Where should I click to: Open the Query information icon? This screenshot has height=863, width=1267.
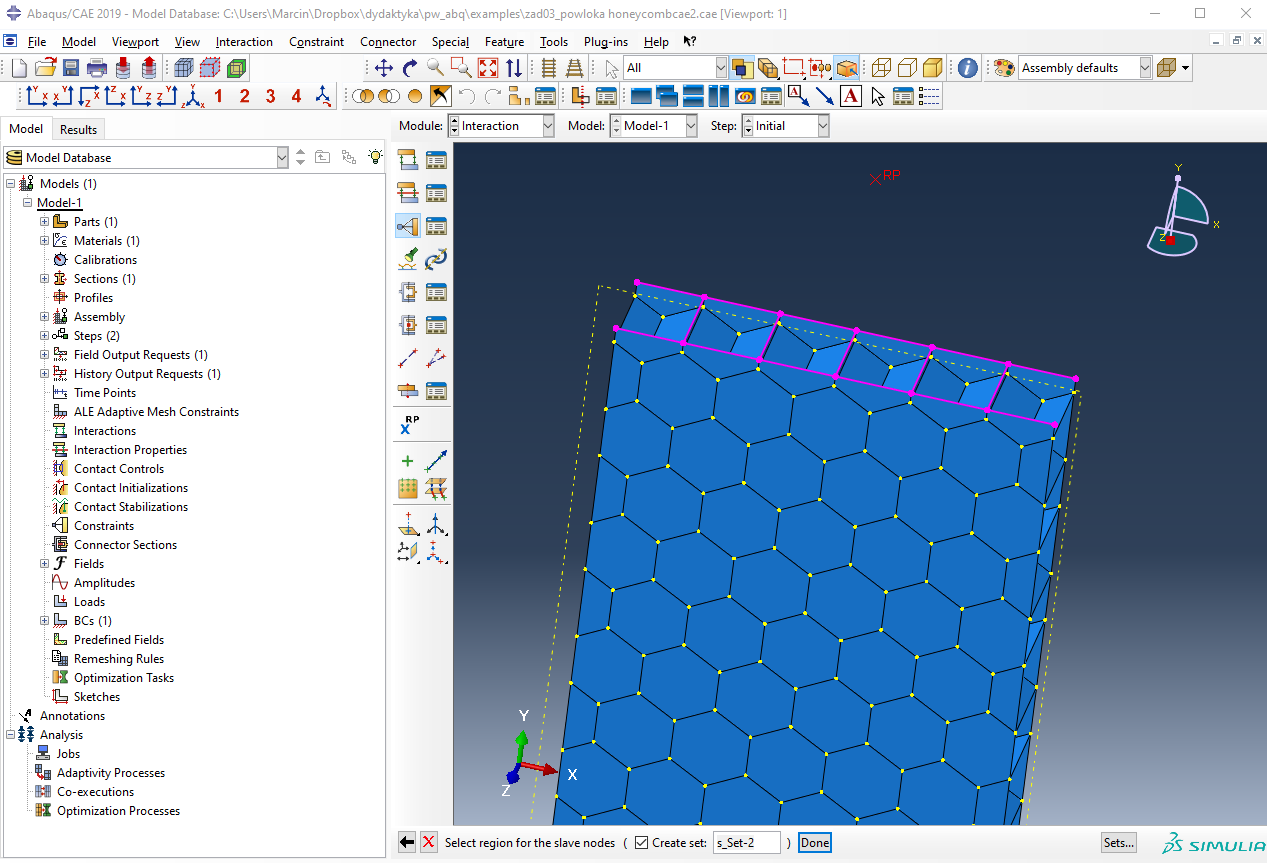[967, 68]
